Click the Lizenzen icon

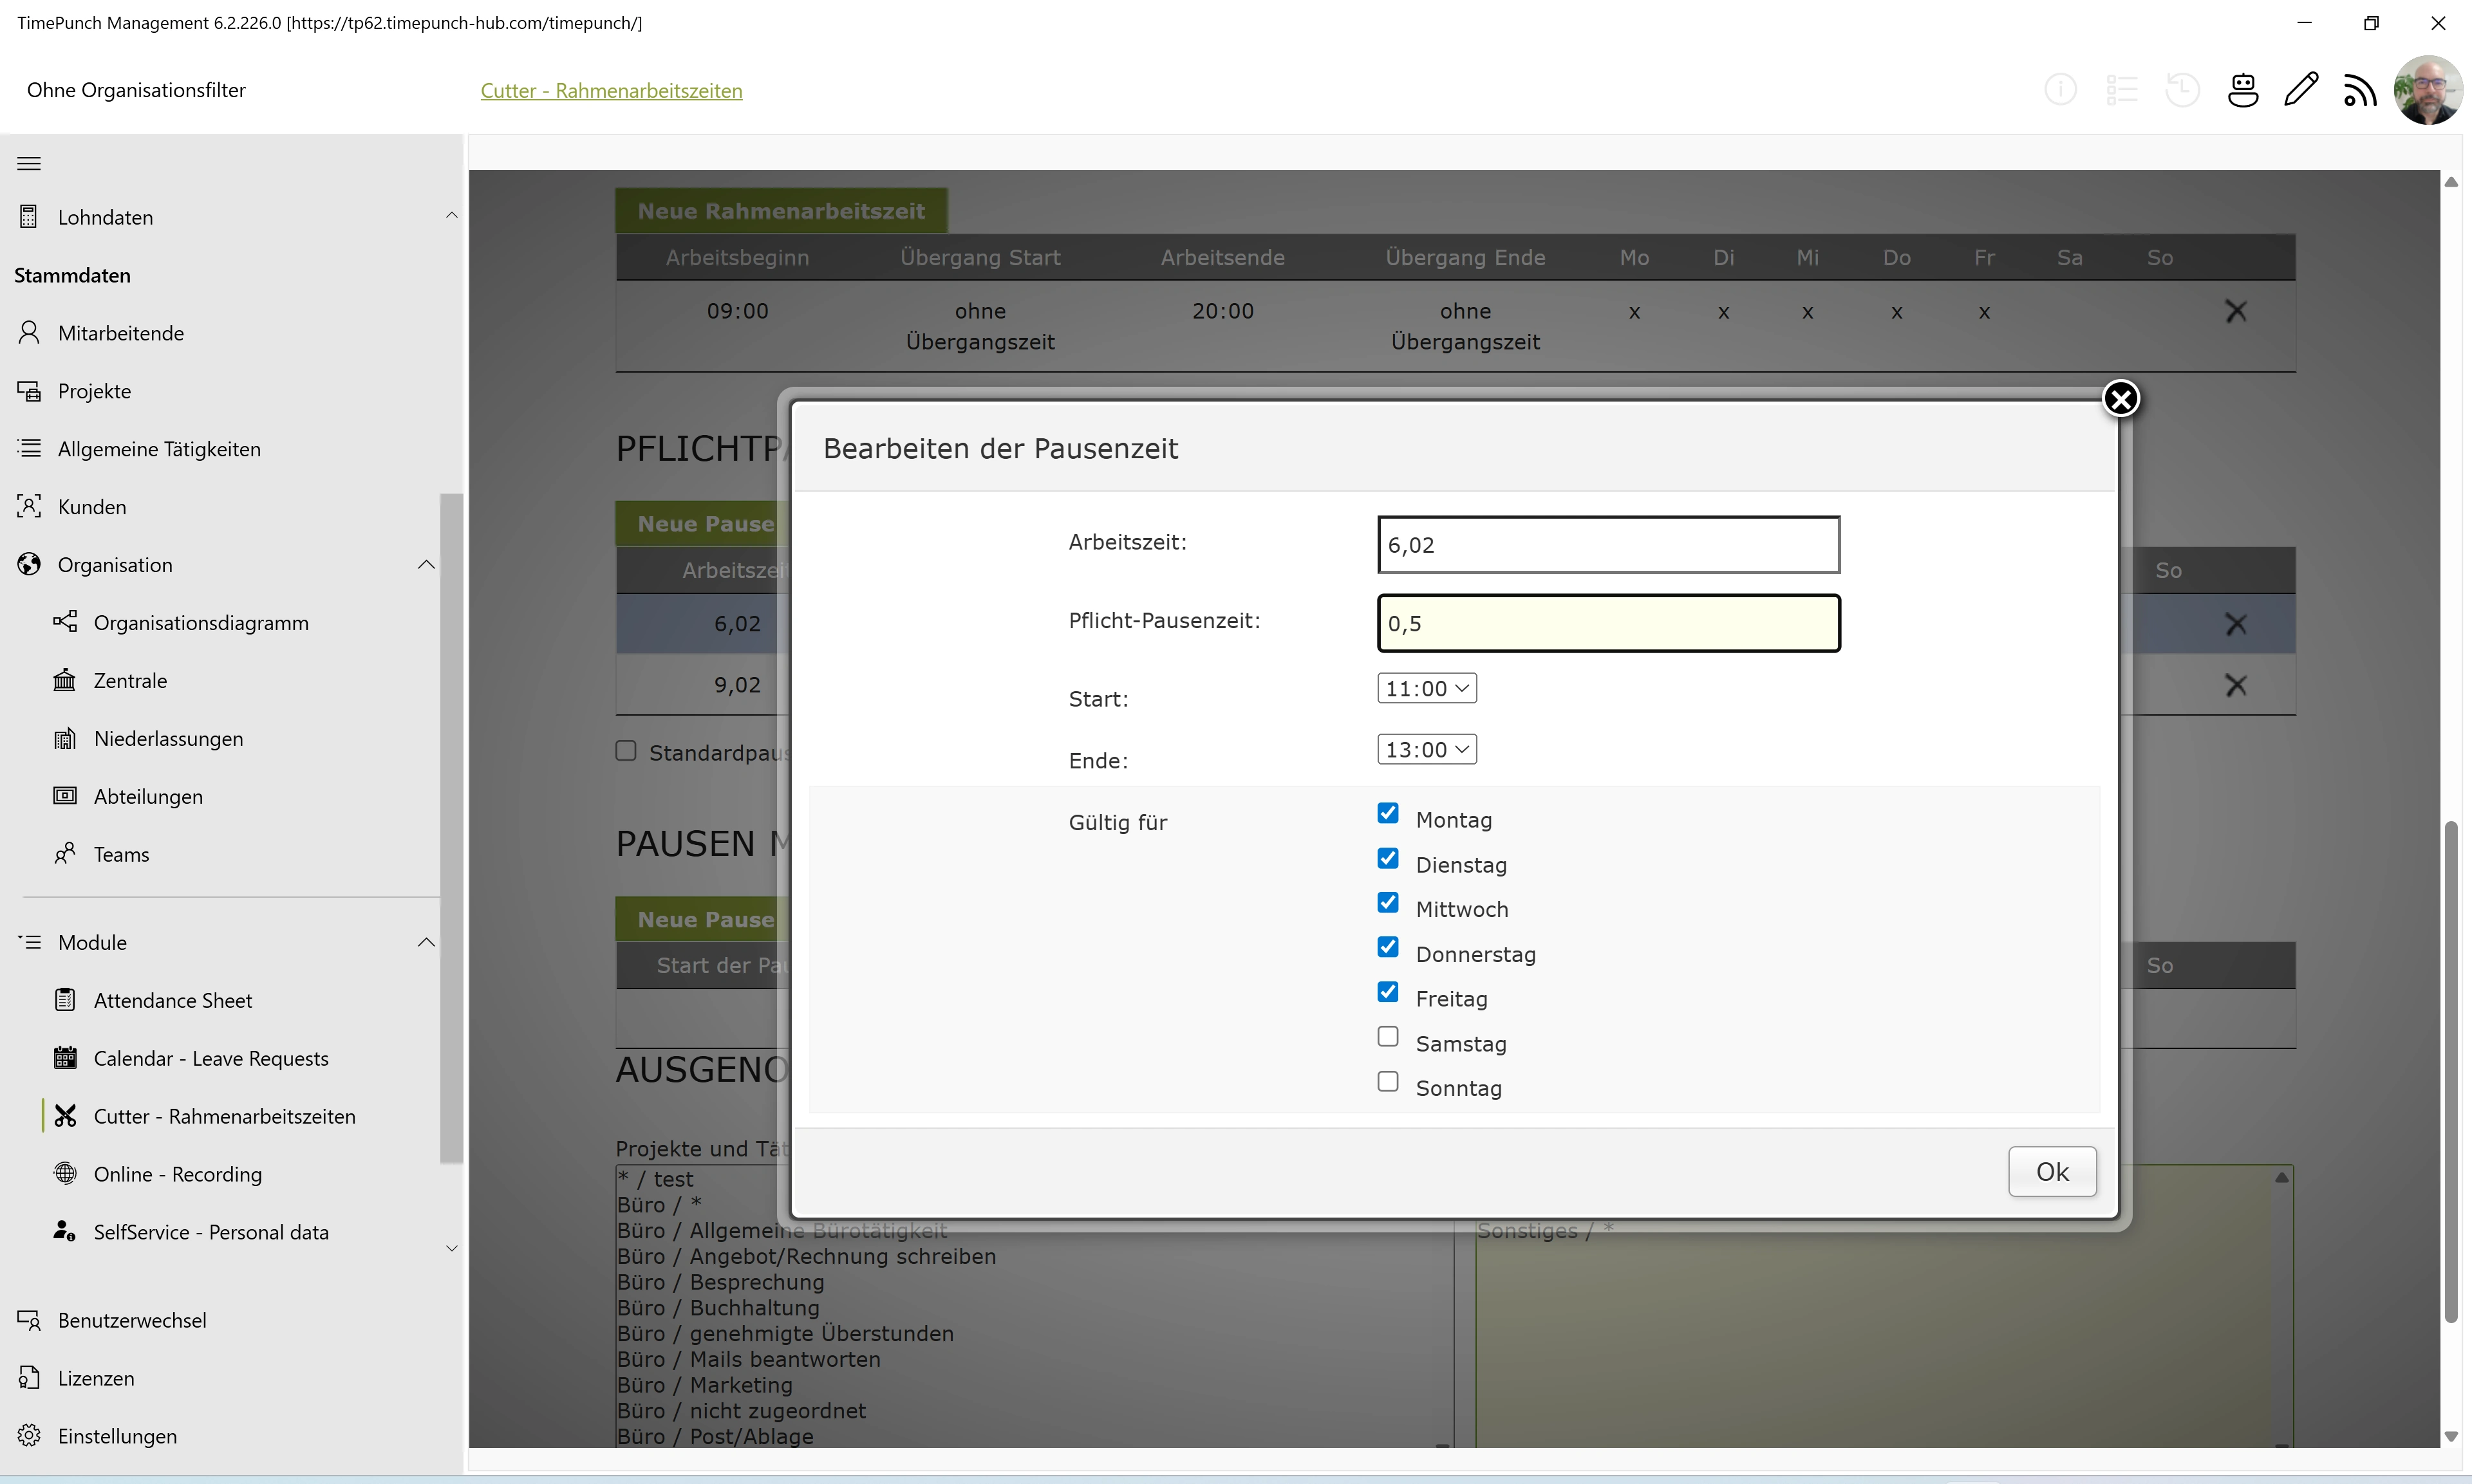point(29,1378)
